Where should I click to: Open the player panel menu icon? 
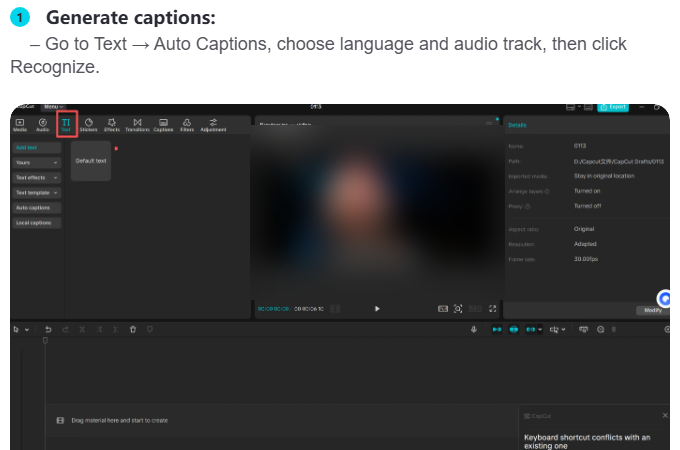489,124
